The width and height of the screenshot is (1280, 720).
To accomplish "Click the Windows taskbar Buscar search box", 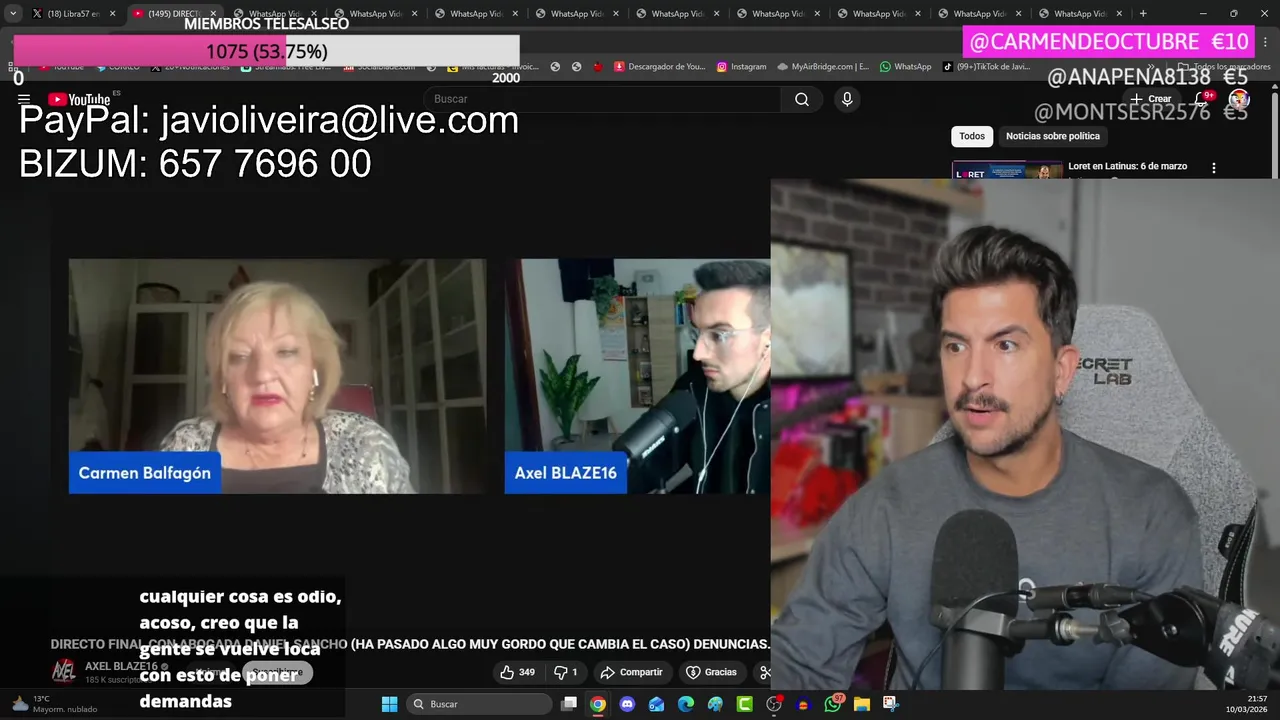I will pos(480,704).
